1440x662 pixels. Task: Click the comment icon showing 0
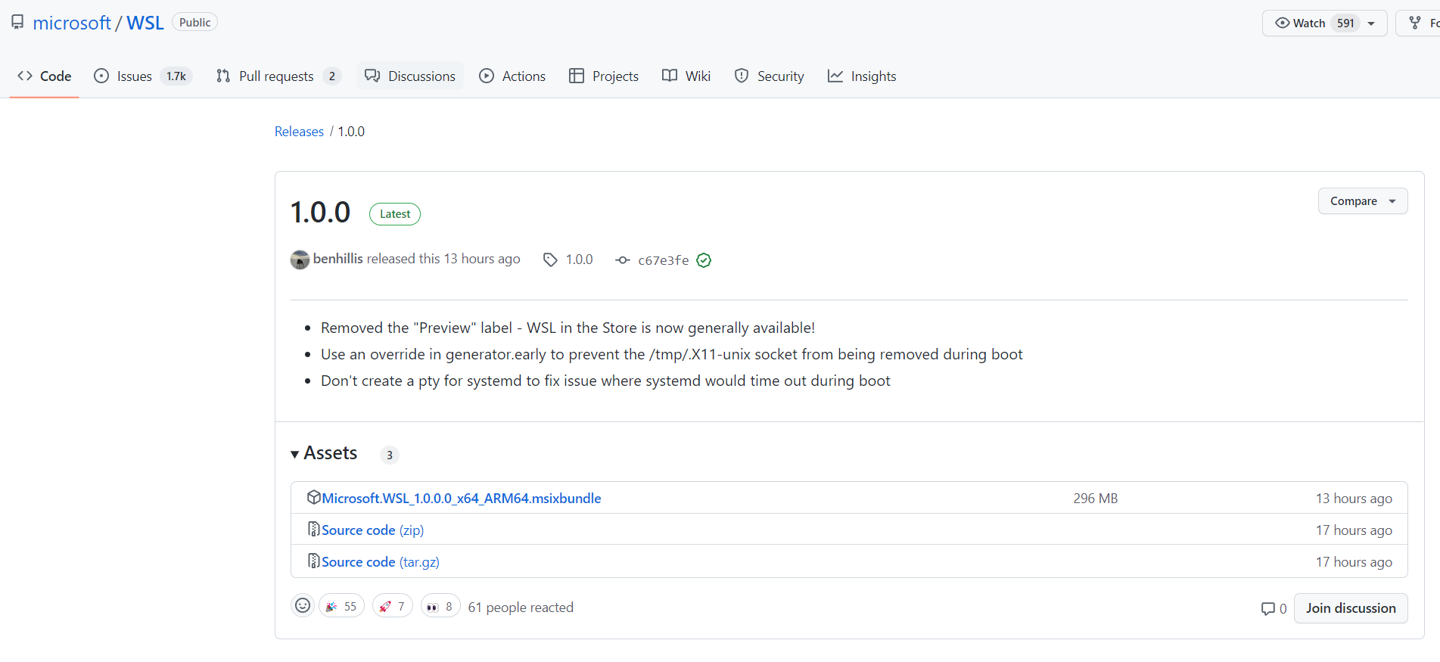tap(1274, 608)
